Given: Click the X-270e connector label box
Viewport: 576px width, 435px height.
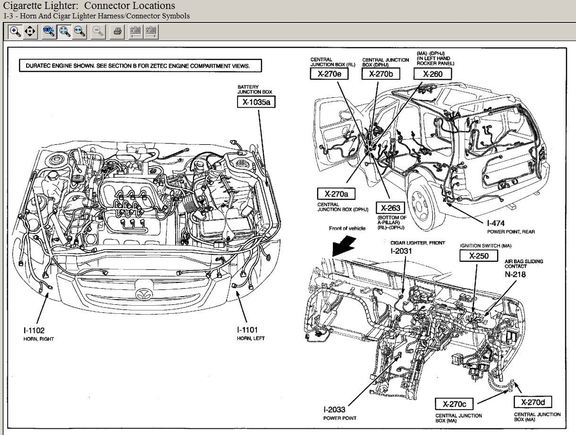Looking at the screenshot, I should (329, 74).
